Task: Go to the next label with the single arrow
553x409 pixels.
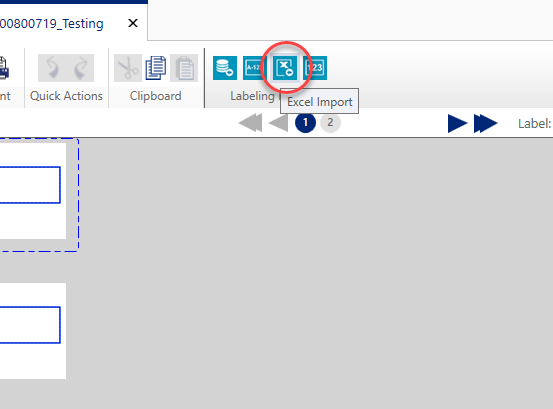Action: pyautogui.click(x=457, y=123)
